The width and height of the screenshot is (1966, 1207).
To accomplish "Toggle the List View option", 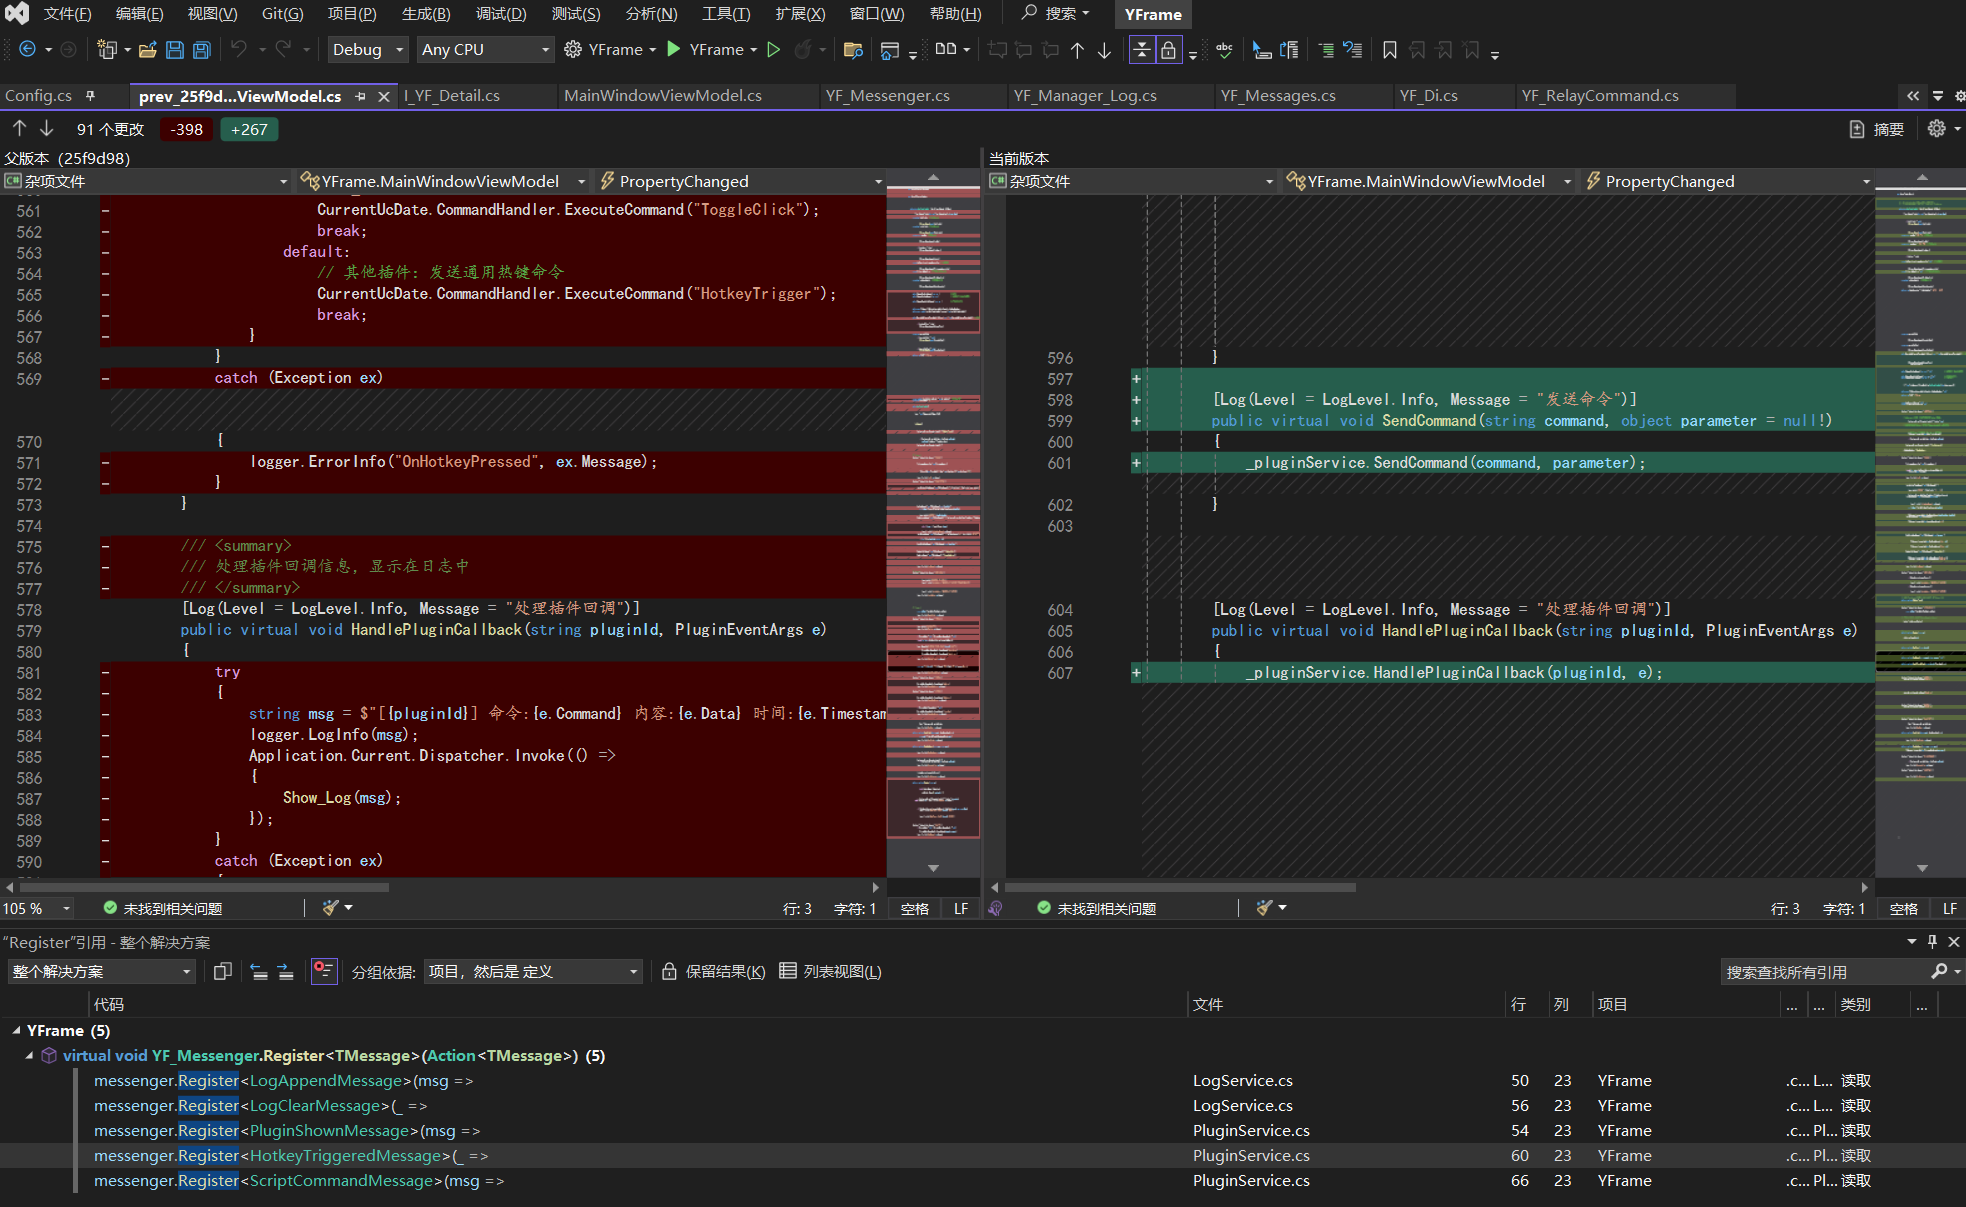I will (830, 971).
